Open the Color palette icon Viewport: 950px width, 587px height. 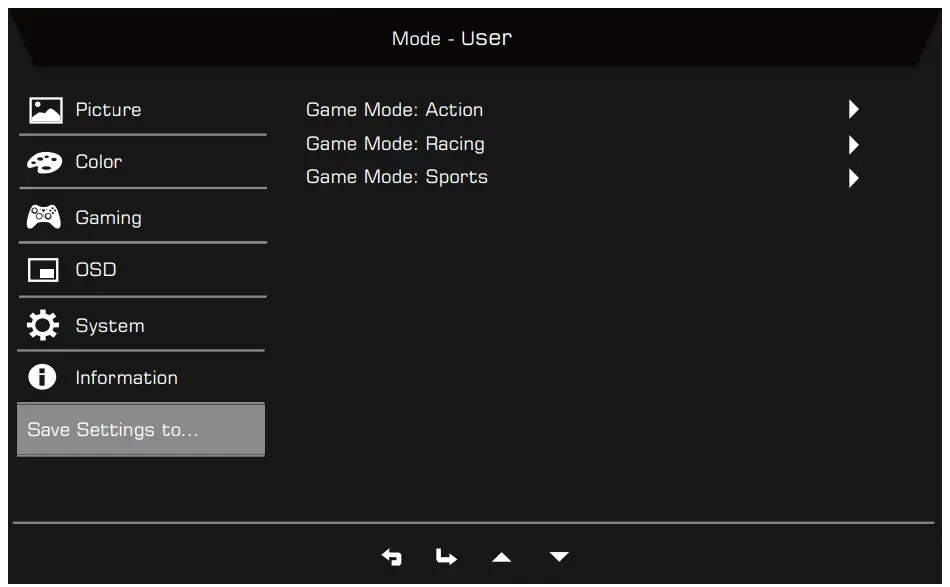click(x=43, y=161)
